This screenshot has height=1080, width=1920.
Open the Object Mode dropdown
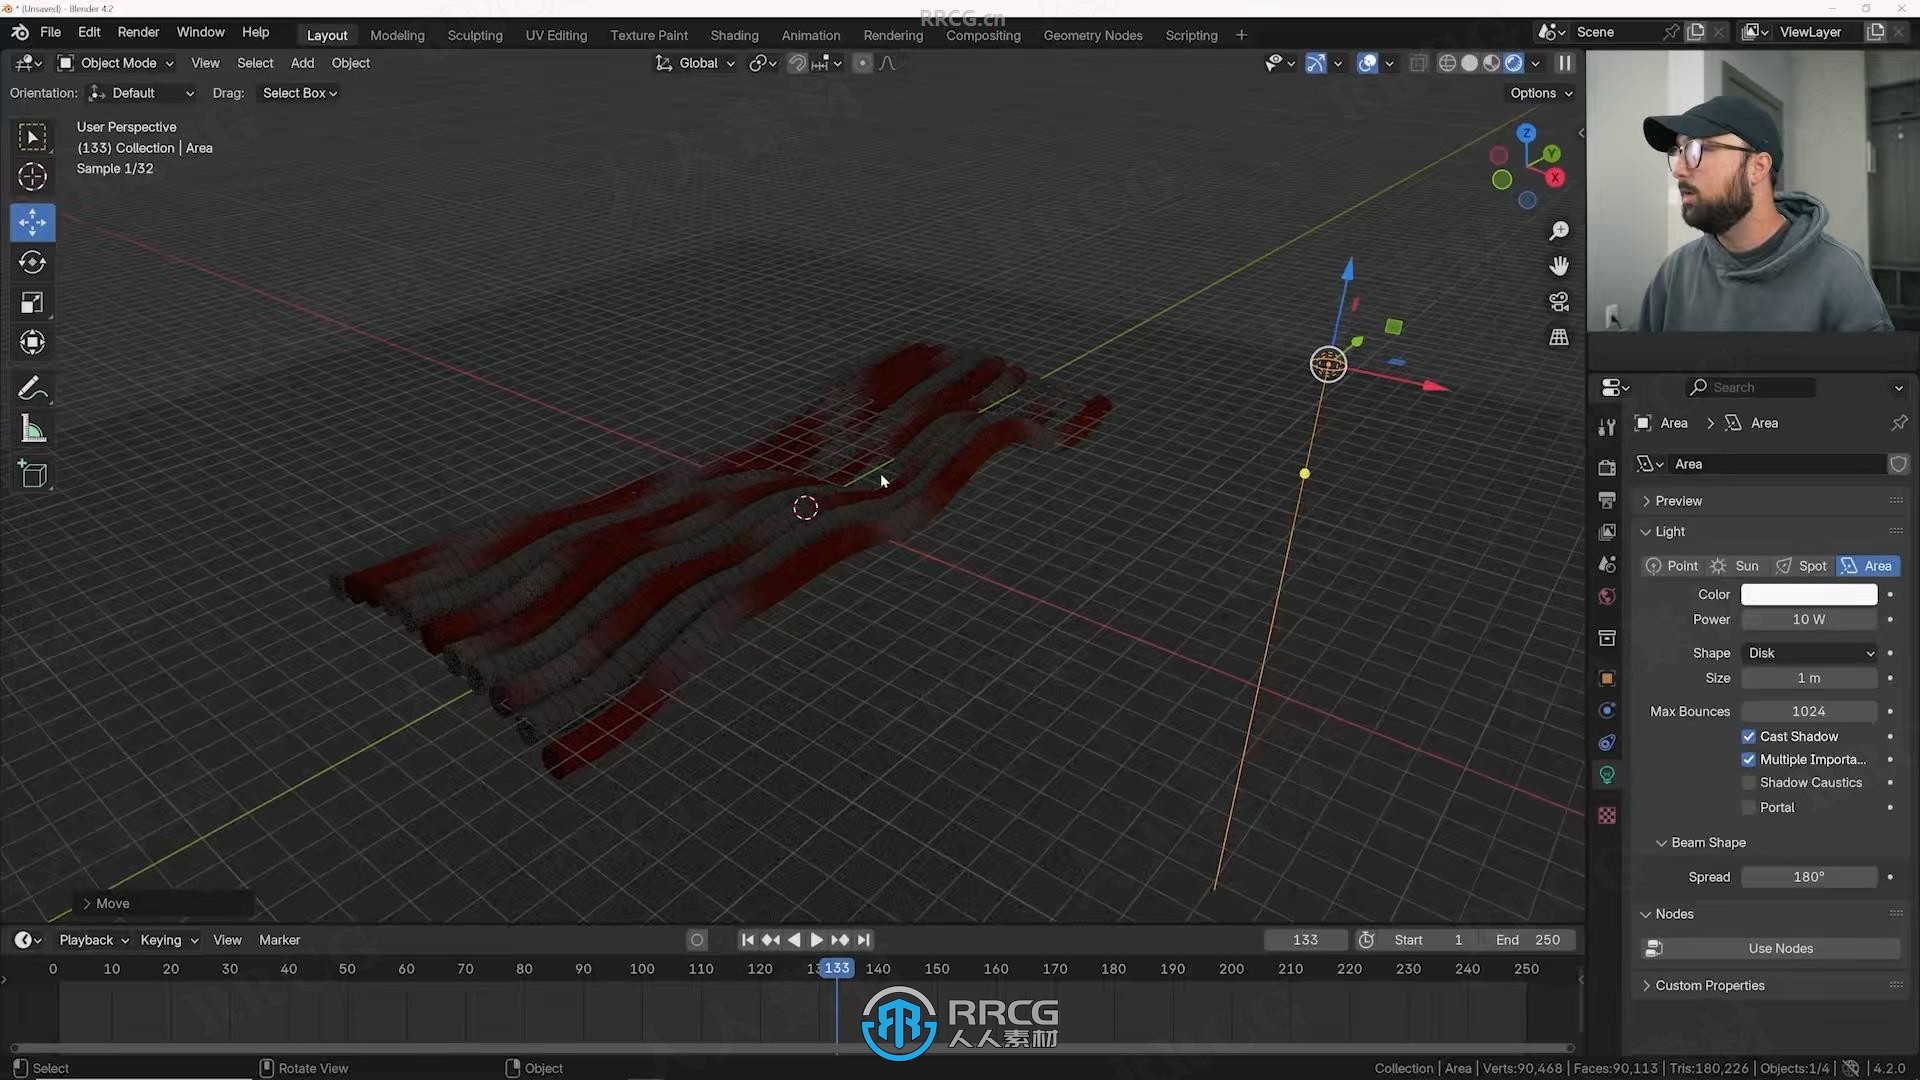point(115,63)
